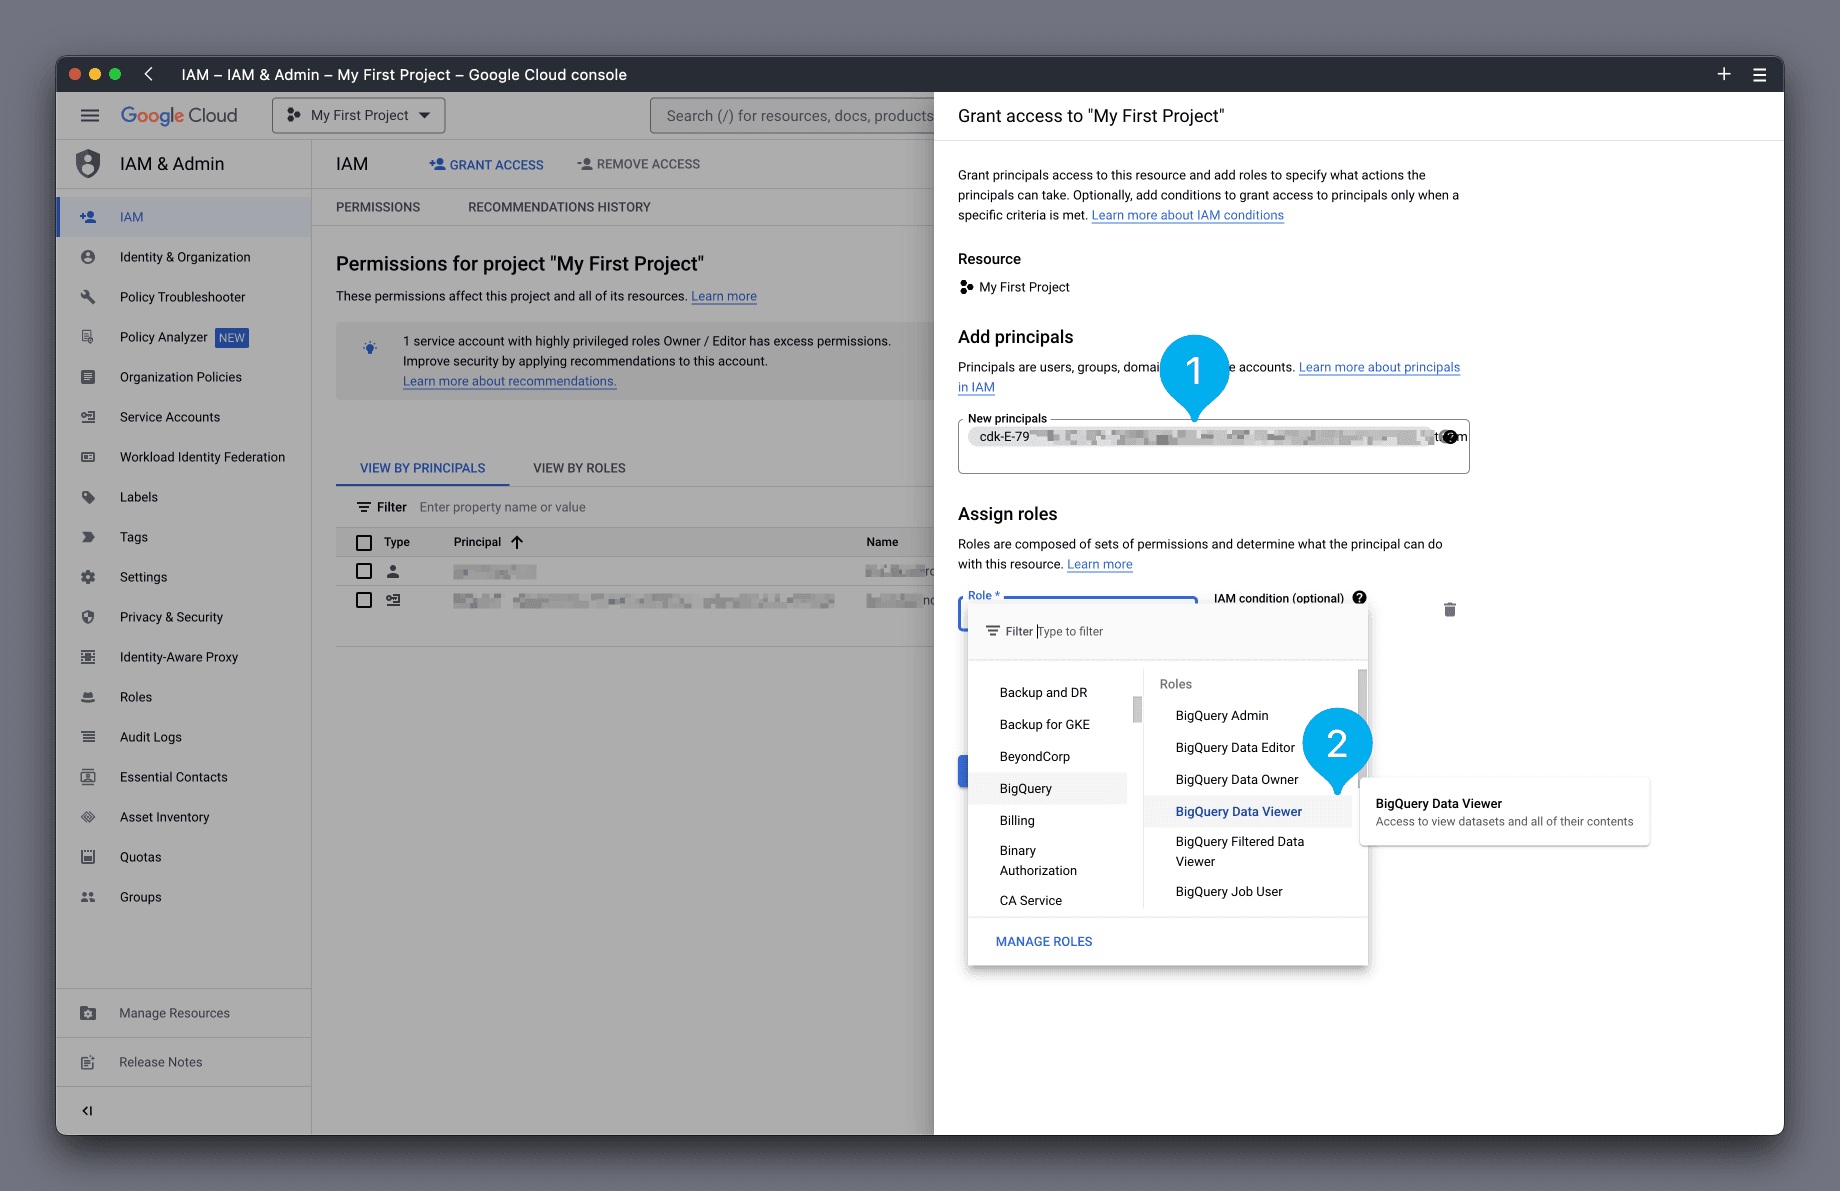This screenshot has height=1191, width=1840.
Task: Open the My First Project selector dropdown
Action: pyautogui.click(x=359, y=116)
